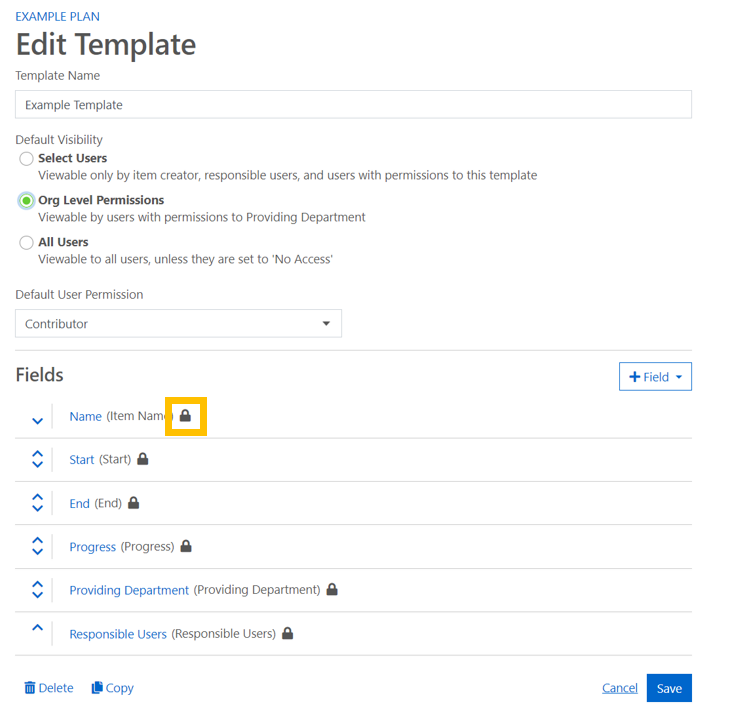Select the All Users radio button
The image size is (730, 726).
coord(27,243)
